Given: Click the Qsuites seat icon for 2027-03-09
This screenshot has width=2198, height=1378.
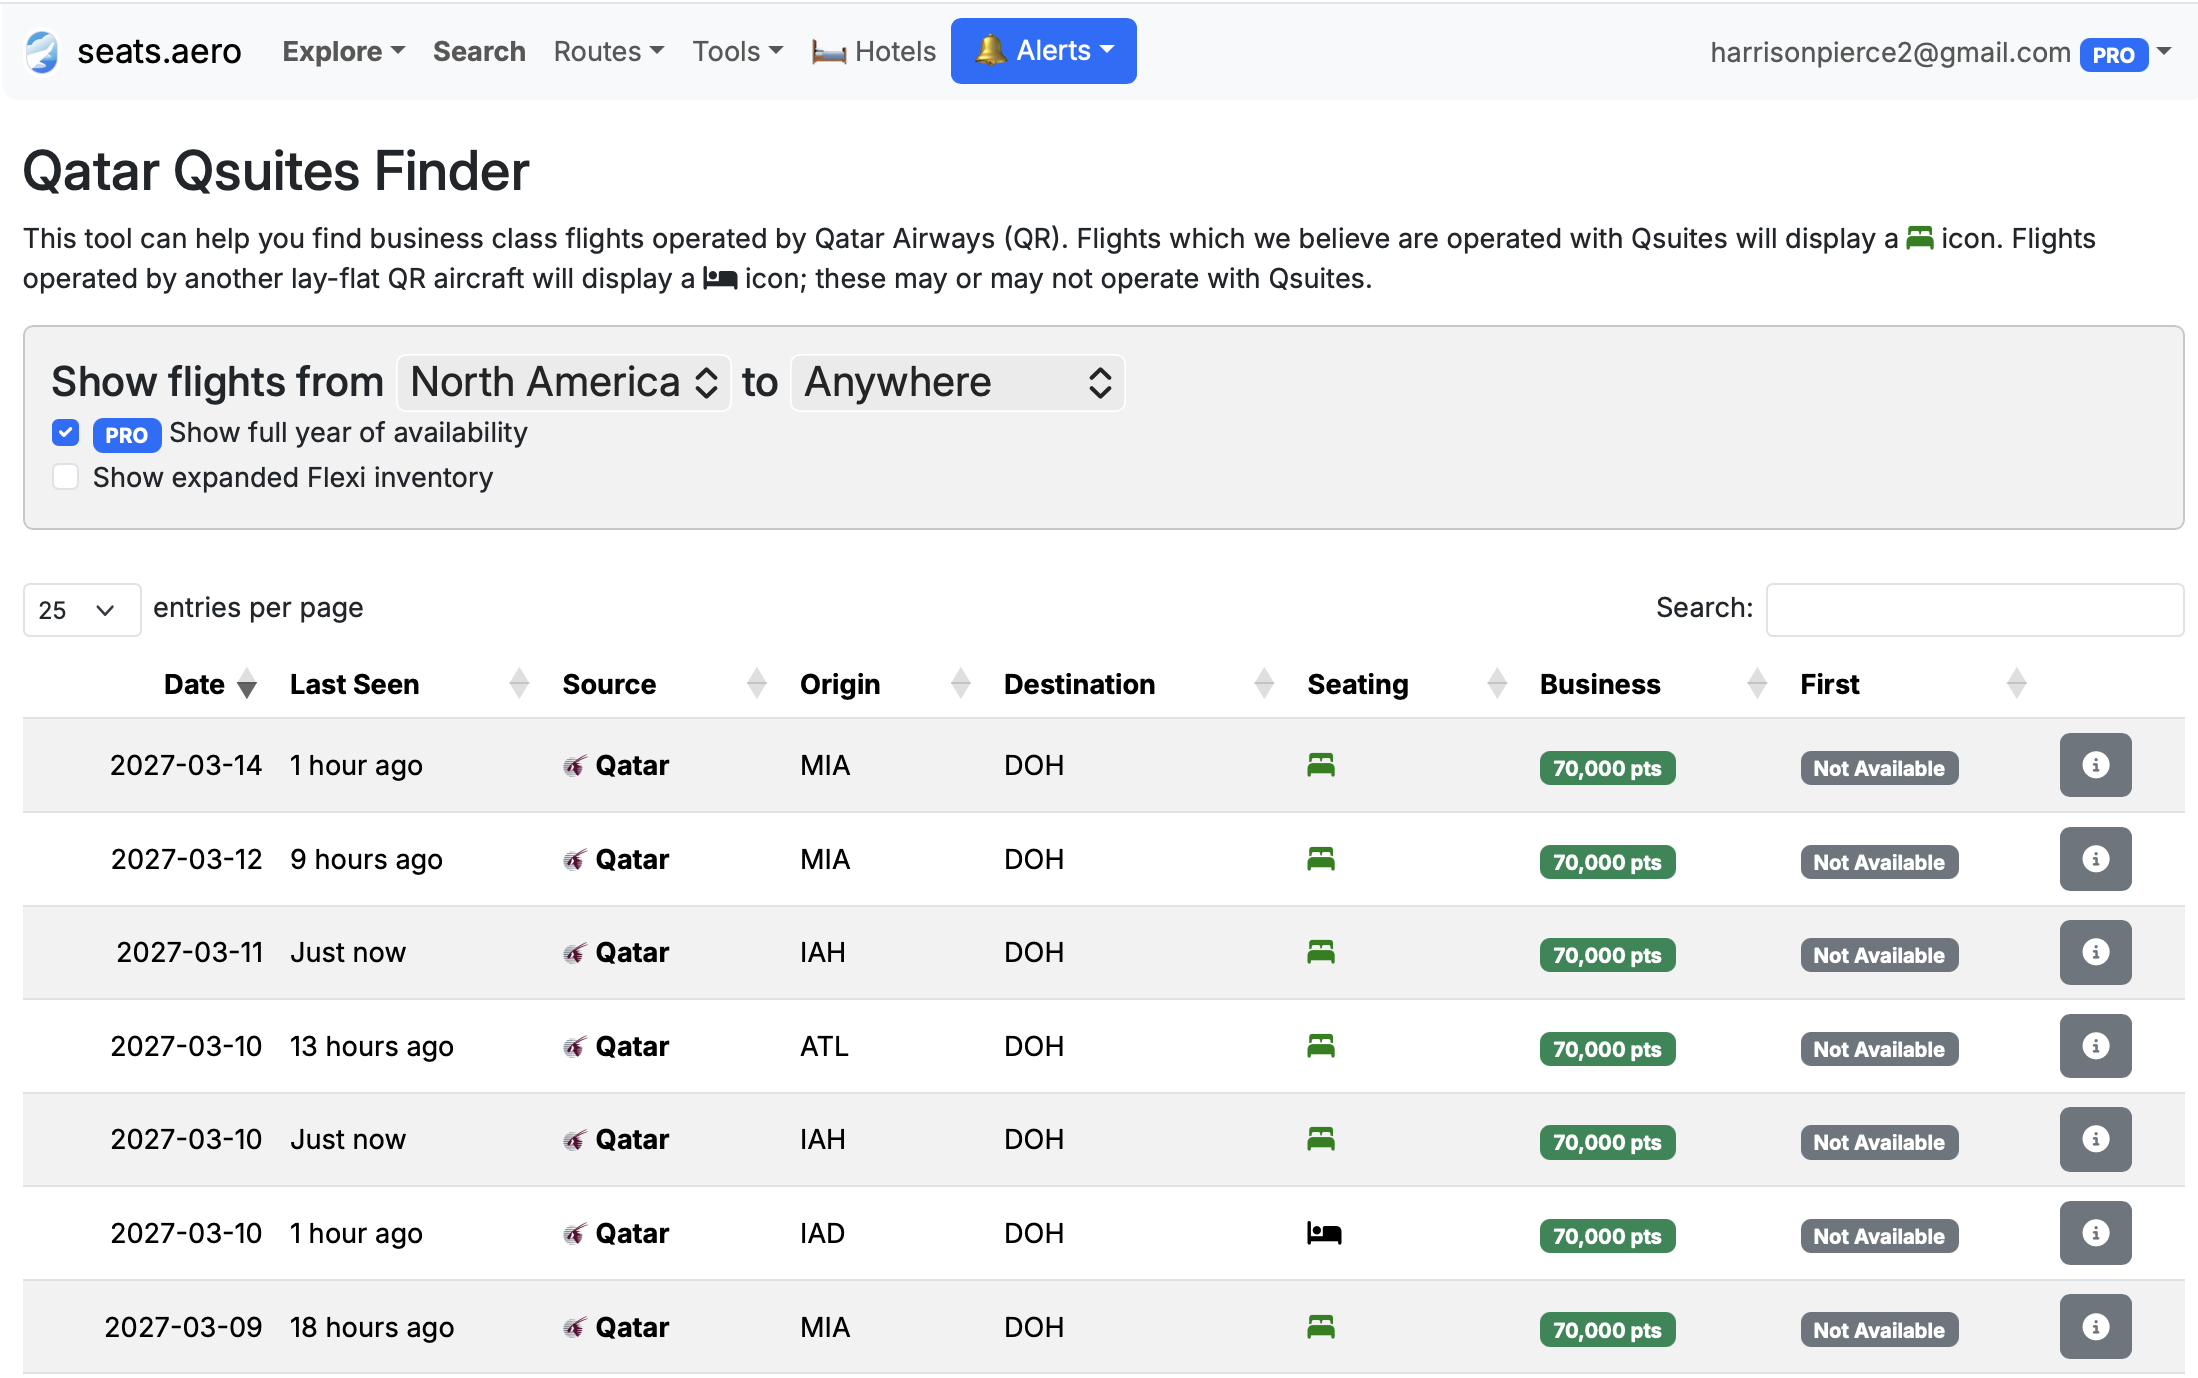Looking at the screenshot, I should 1321,1327.
